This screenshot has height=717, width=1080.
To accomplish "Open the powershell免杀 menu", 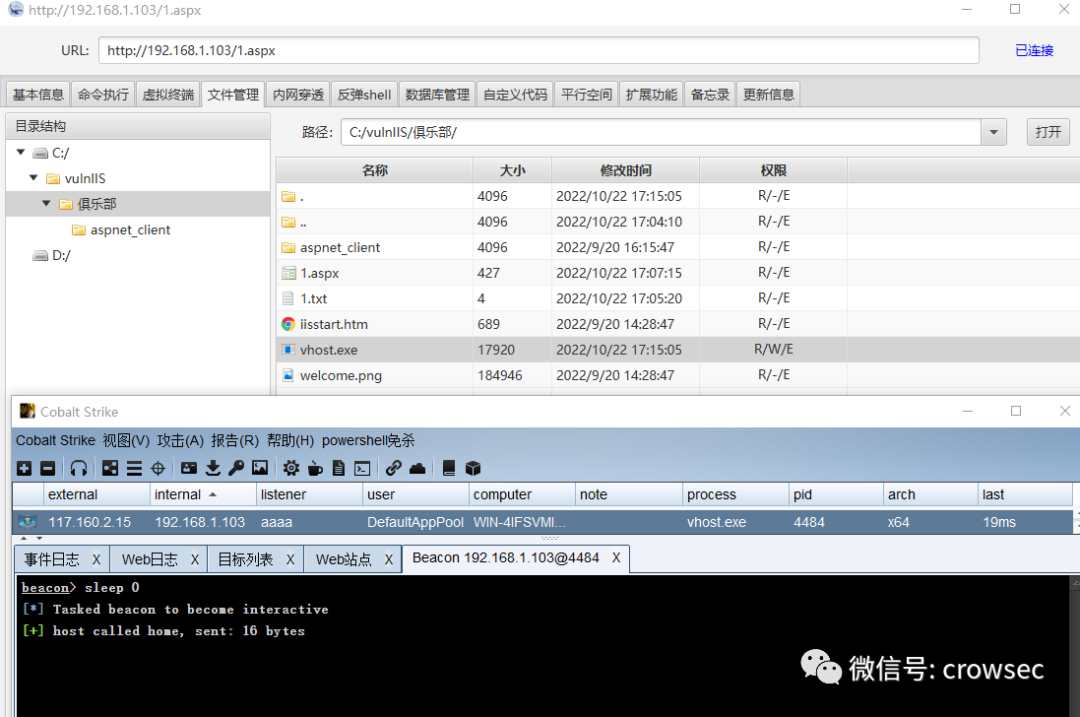I will (368, 440).
